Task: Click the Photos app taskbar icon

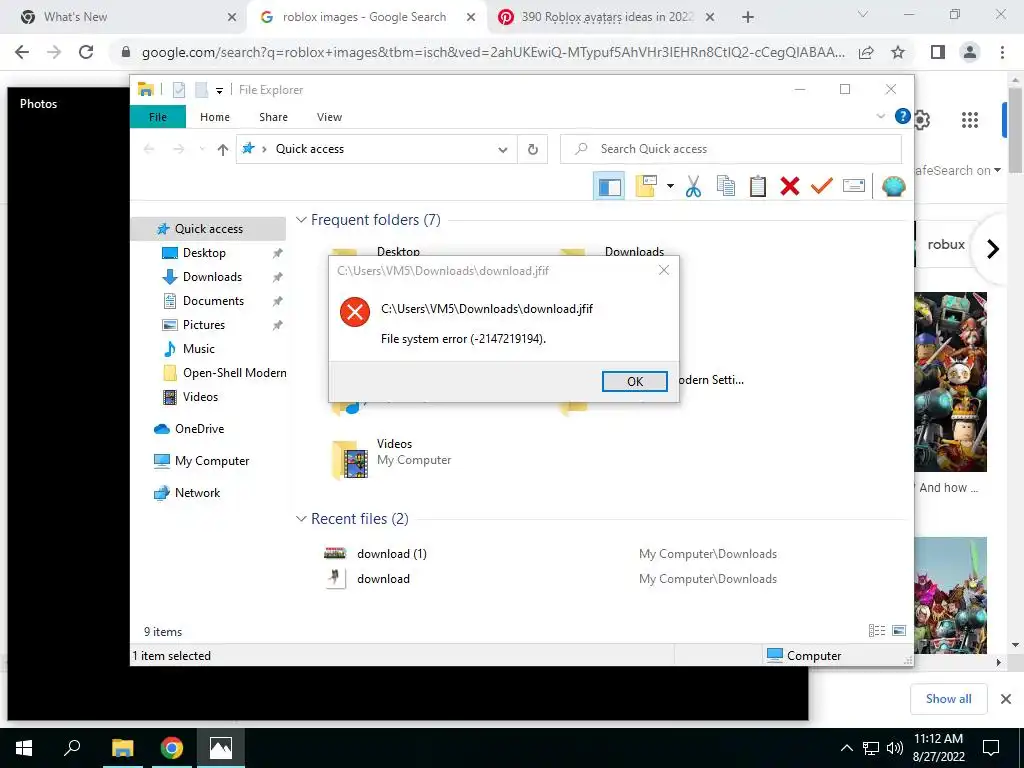Action: click(221, 748)
